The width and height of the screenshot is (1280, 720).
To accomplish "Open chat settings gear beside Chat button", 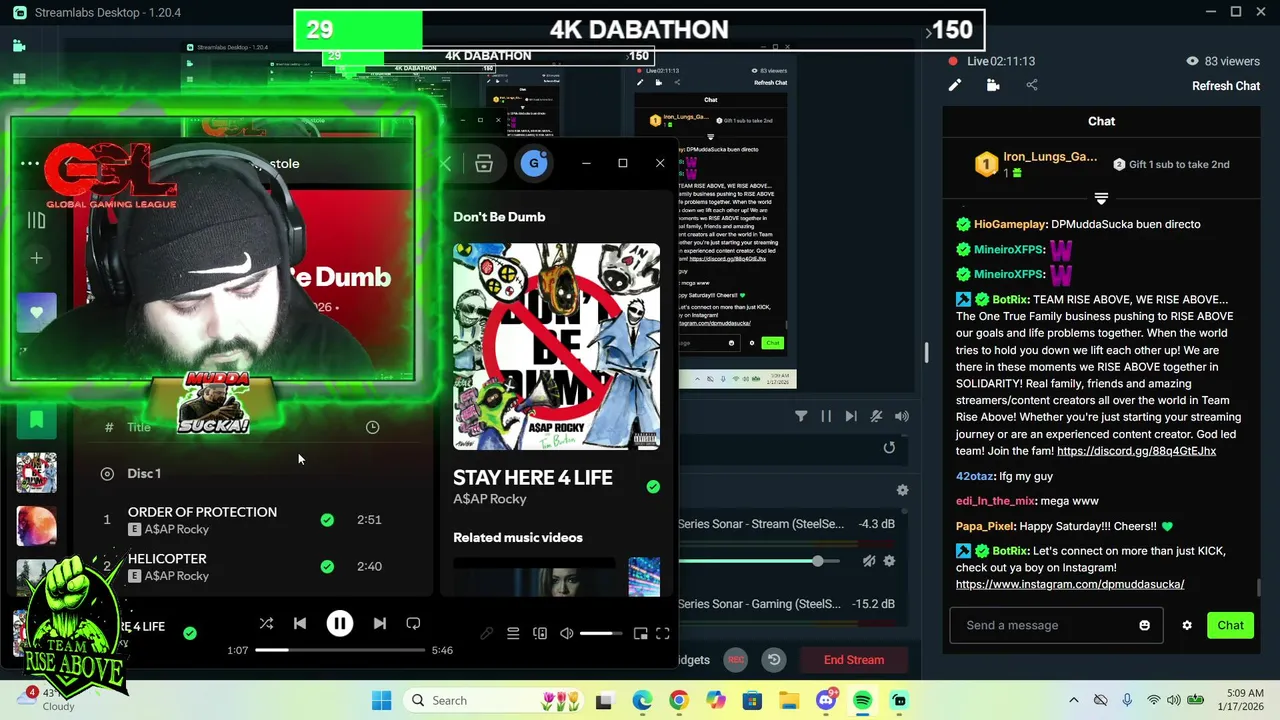I will click(x=1187, y=625).
